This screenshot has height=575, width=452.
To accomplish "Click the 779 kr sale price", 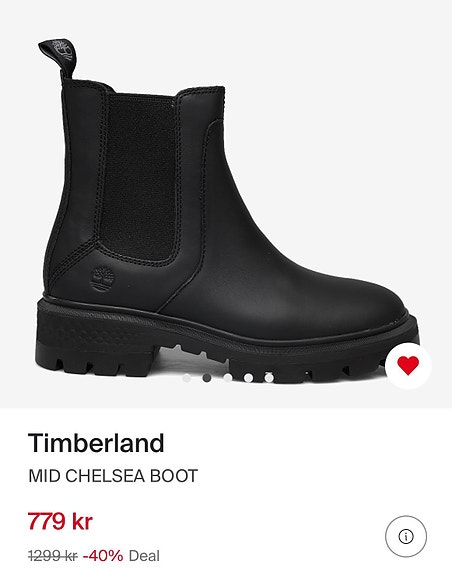I will (x=60, y=521).
